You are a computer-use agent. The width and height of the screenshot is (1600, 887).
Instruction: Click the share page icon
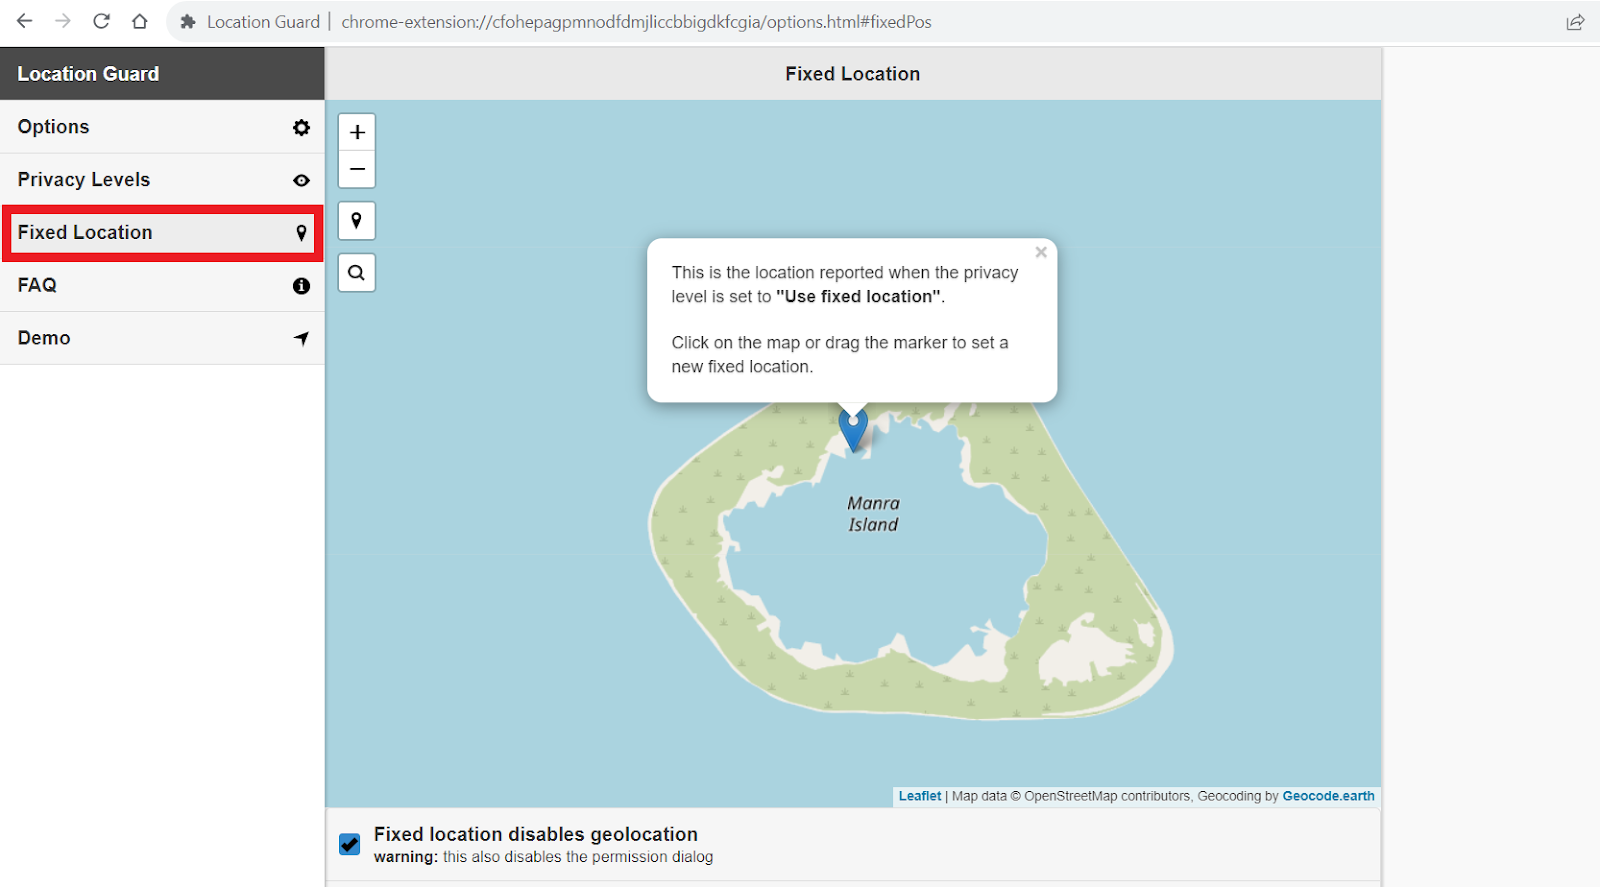(x=1575, y=22)
